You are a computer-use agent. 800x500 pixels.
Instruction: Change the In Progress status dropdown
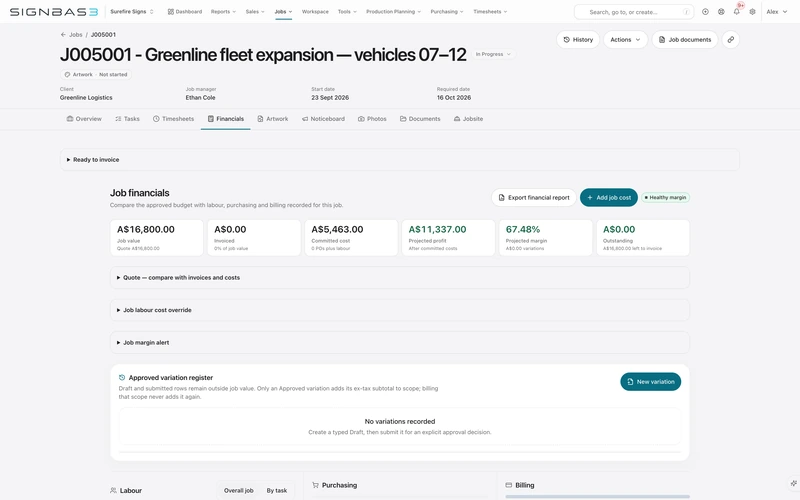pyautogui.click(x=493, y=54)
